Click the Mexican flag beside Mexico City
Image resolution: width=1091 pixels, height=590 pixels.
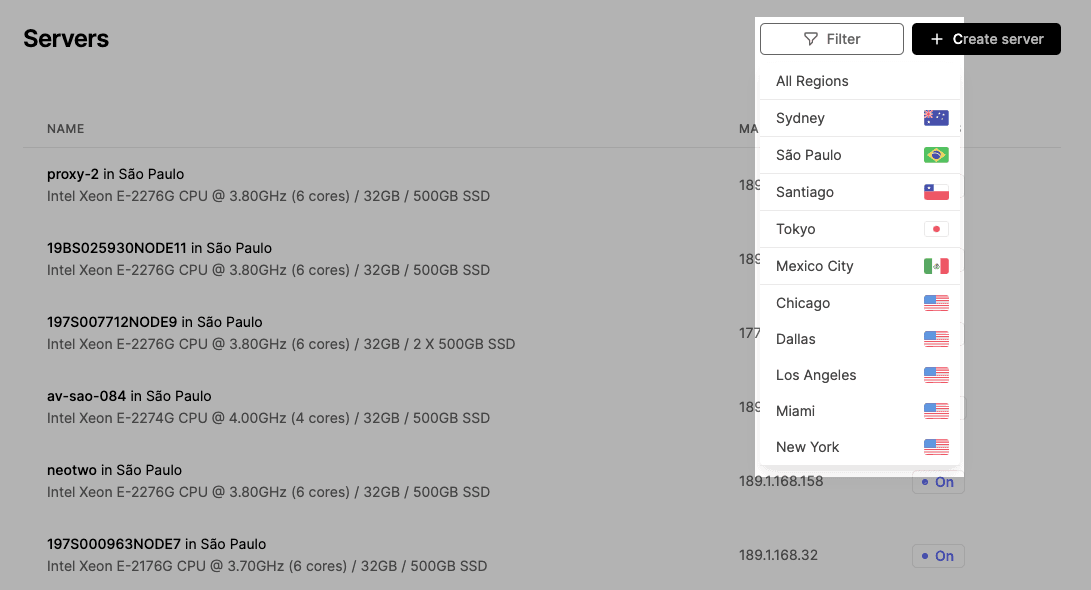pos(936,265)
